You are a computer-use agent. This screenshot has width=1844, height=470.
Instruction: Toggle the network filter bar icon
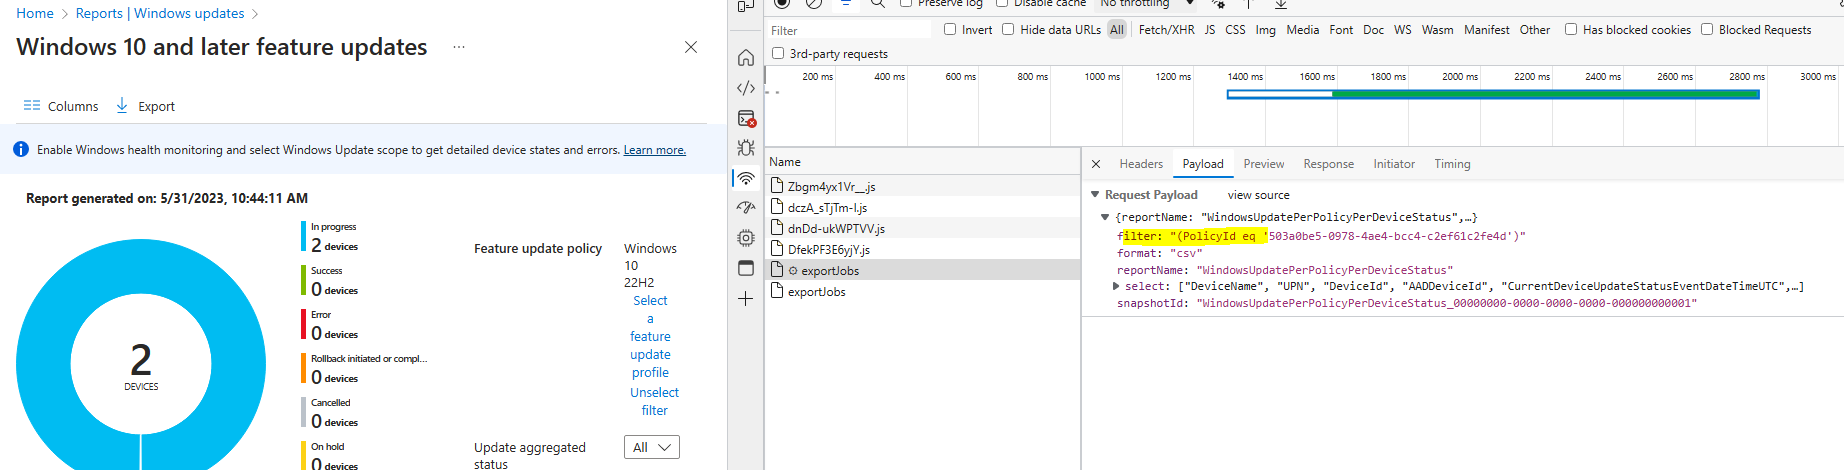tap(846, 4)
